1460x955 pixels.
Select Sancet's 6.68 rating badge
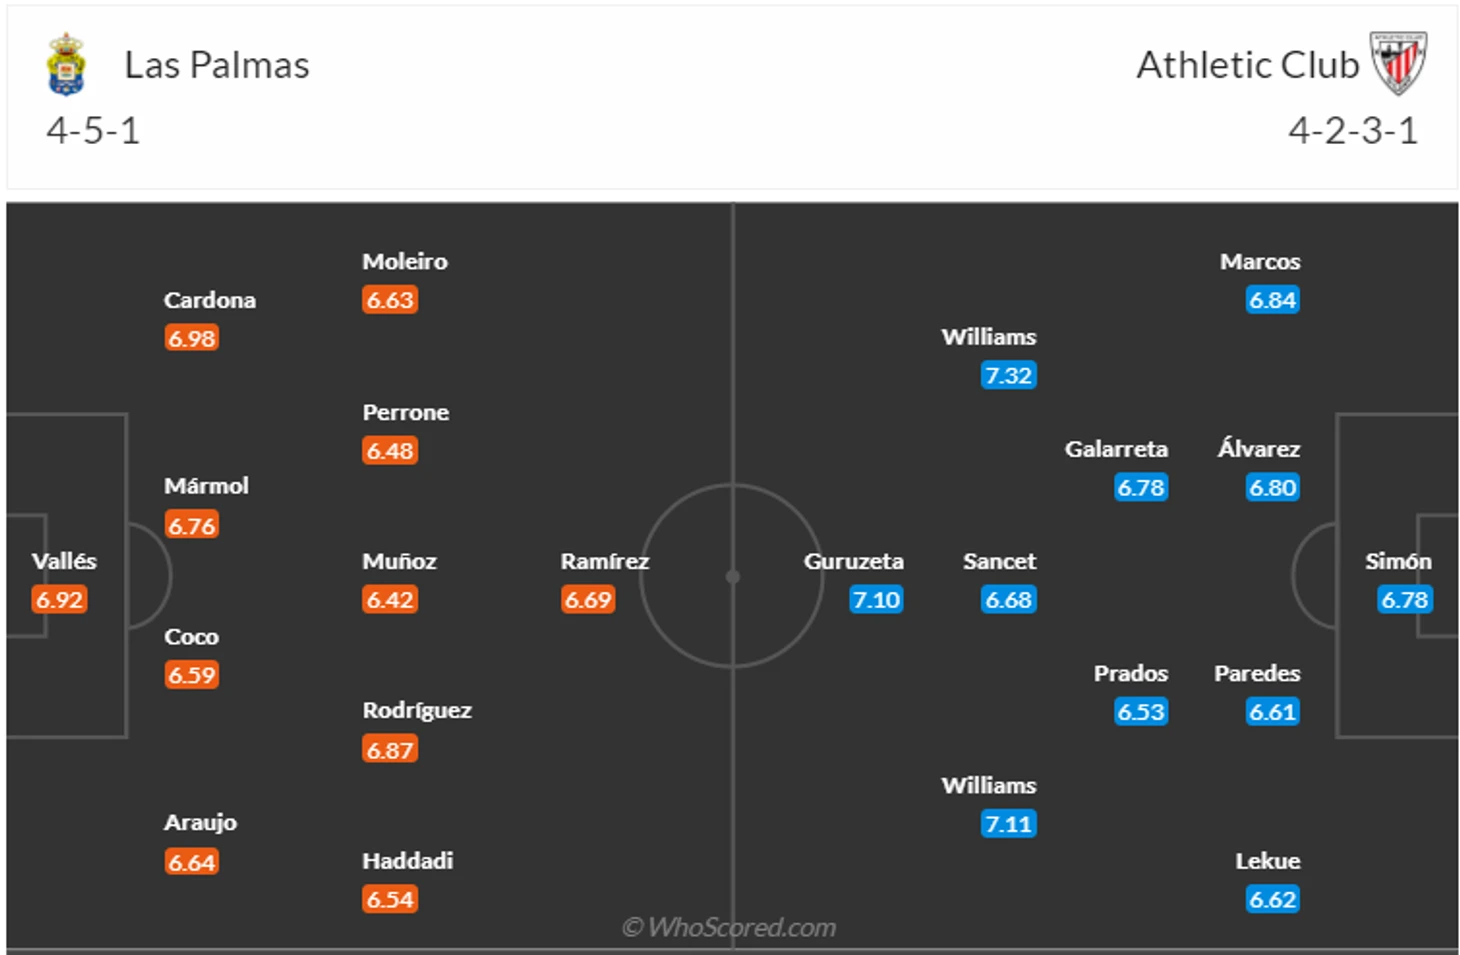[x=1008, y=600]
